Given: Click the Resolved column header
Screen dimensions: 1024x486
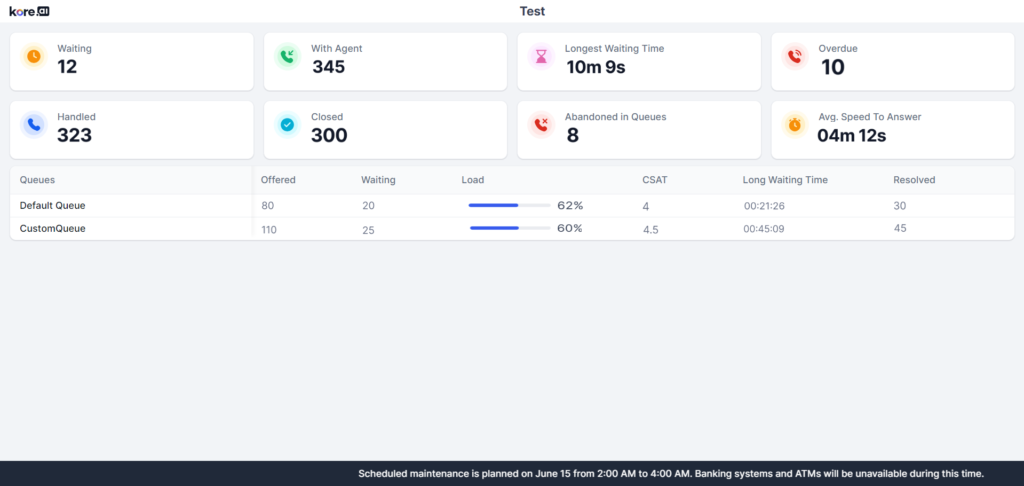Looking at the screenshot, I should coord(914,180).
